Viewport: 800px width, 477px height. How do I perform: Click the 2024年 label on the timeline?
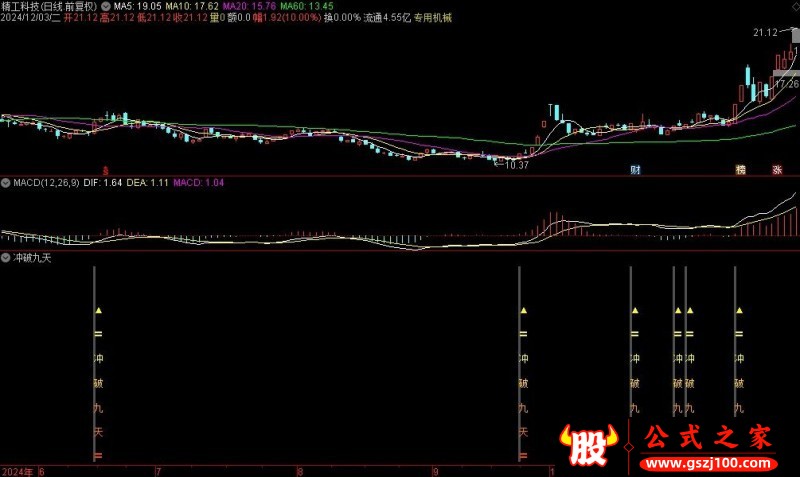click(18, 472)
